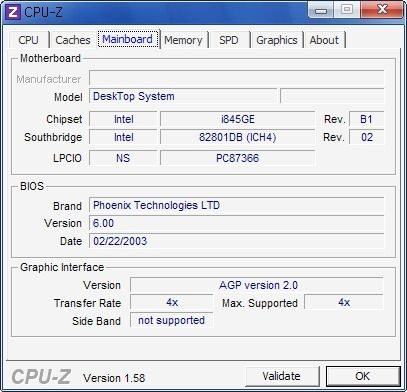
Task: Go to the Memory tab
Action: click(x=183, y=40)
